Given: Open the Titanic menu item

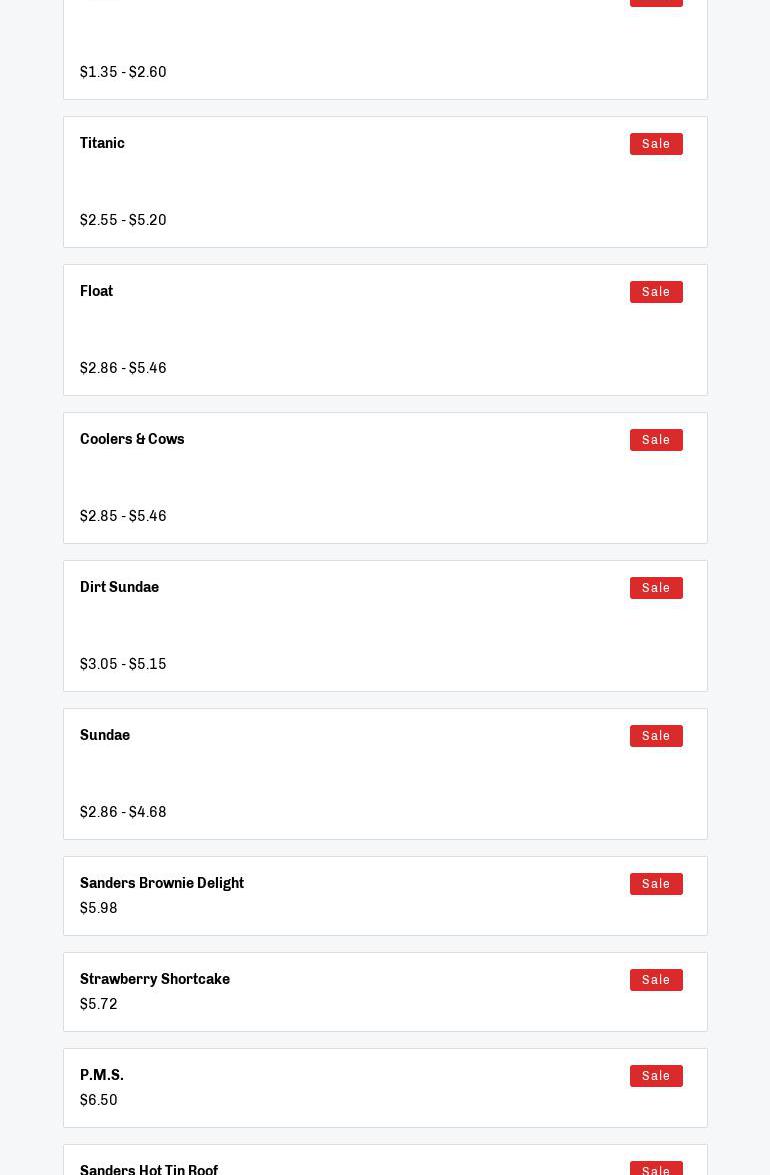Looking at the screenshot, I should pyautogui.click(x=102, y=143).
